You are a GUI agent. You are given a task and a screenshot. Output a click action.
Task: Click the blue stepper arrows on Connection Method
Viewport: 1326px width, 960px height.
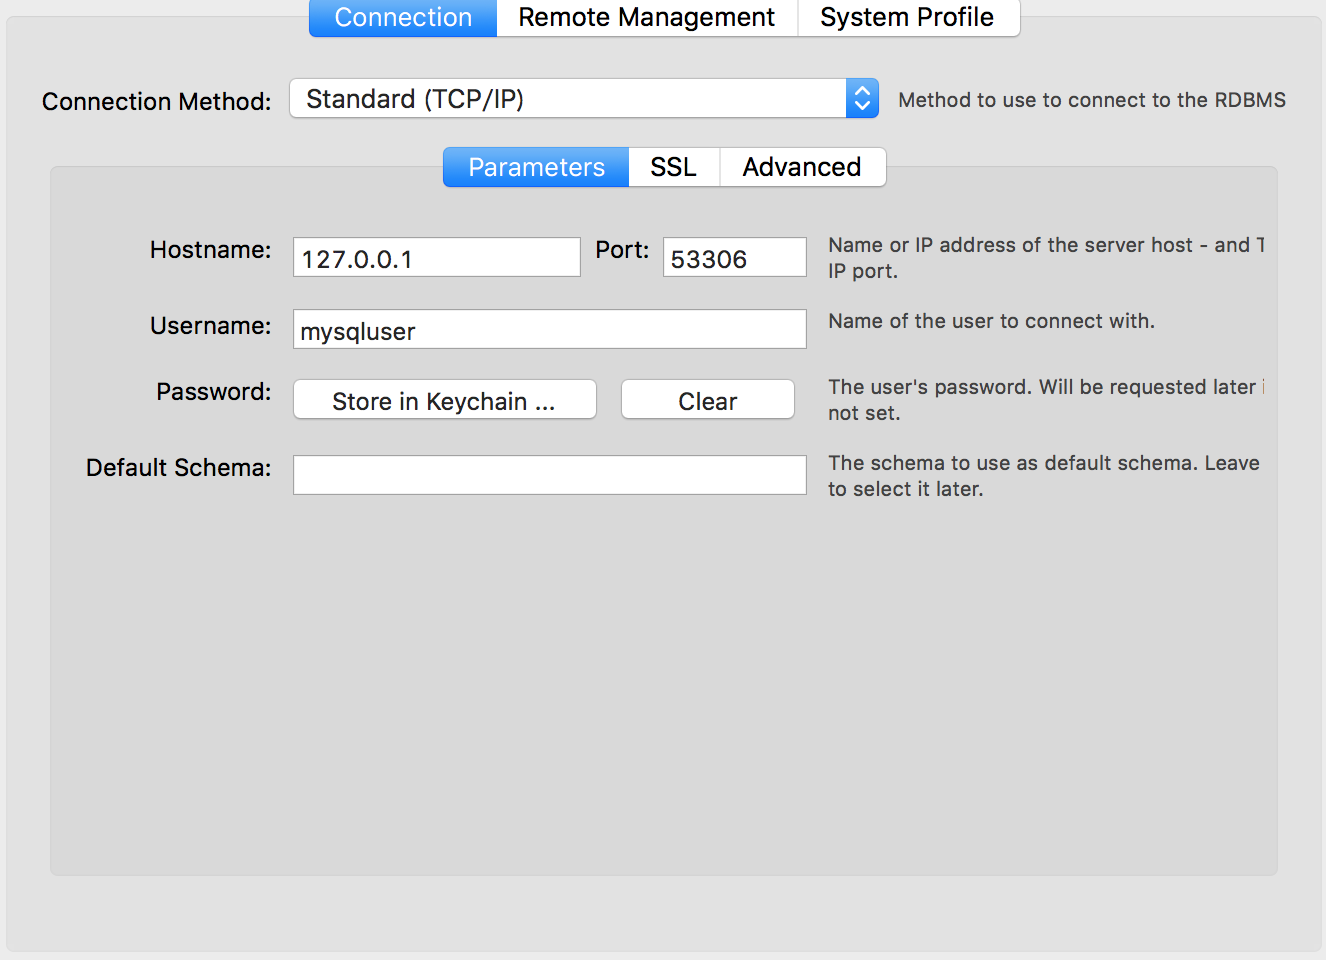[x=861, y=98]
